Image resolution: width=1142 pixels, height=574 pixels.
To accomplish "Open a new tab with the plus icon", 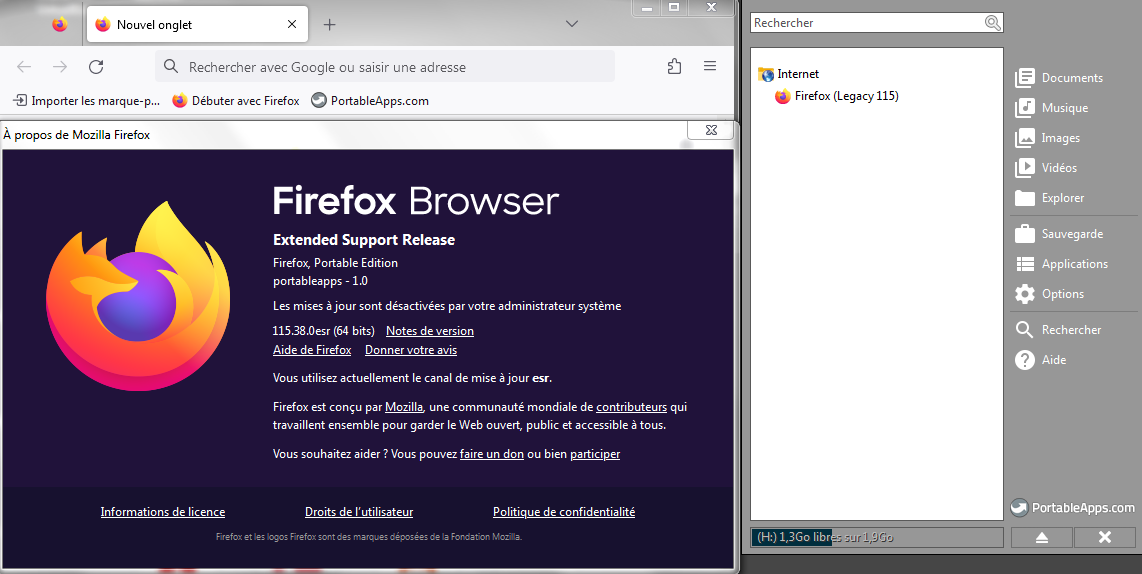I will pyautogui.click(x=329, y=24).
